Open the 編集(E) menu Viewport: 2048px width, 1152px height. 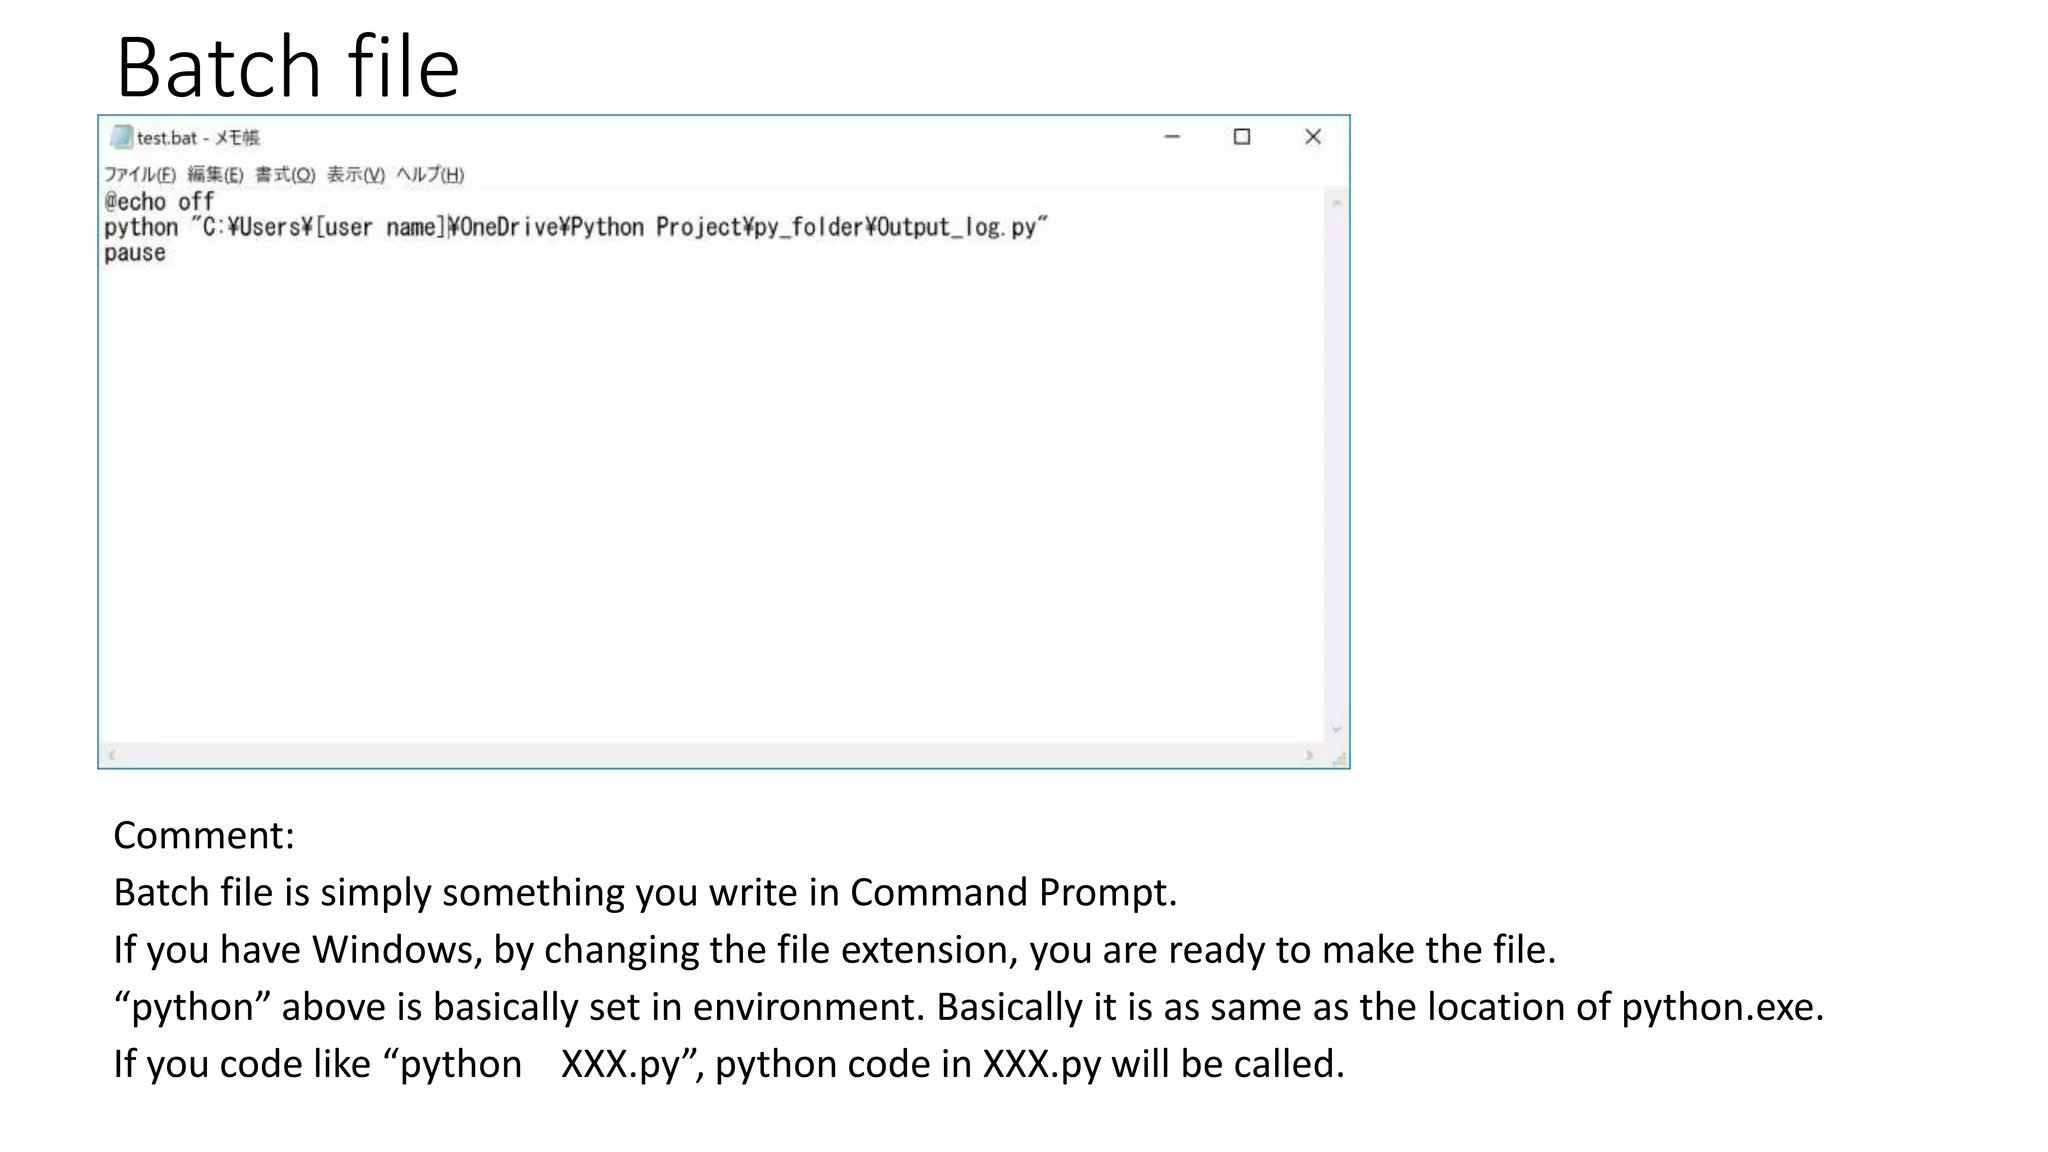[215, 175]
